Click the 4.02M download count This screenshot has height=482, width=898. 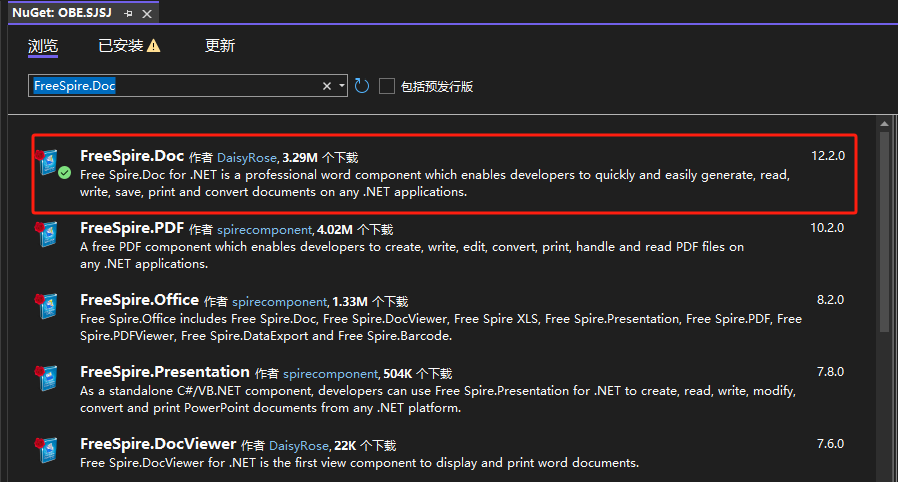point(334,230)
